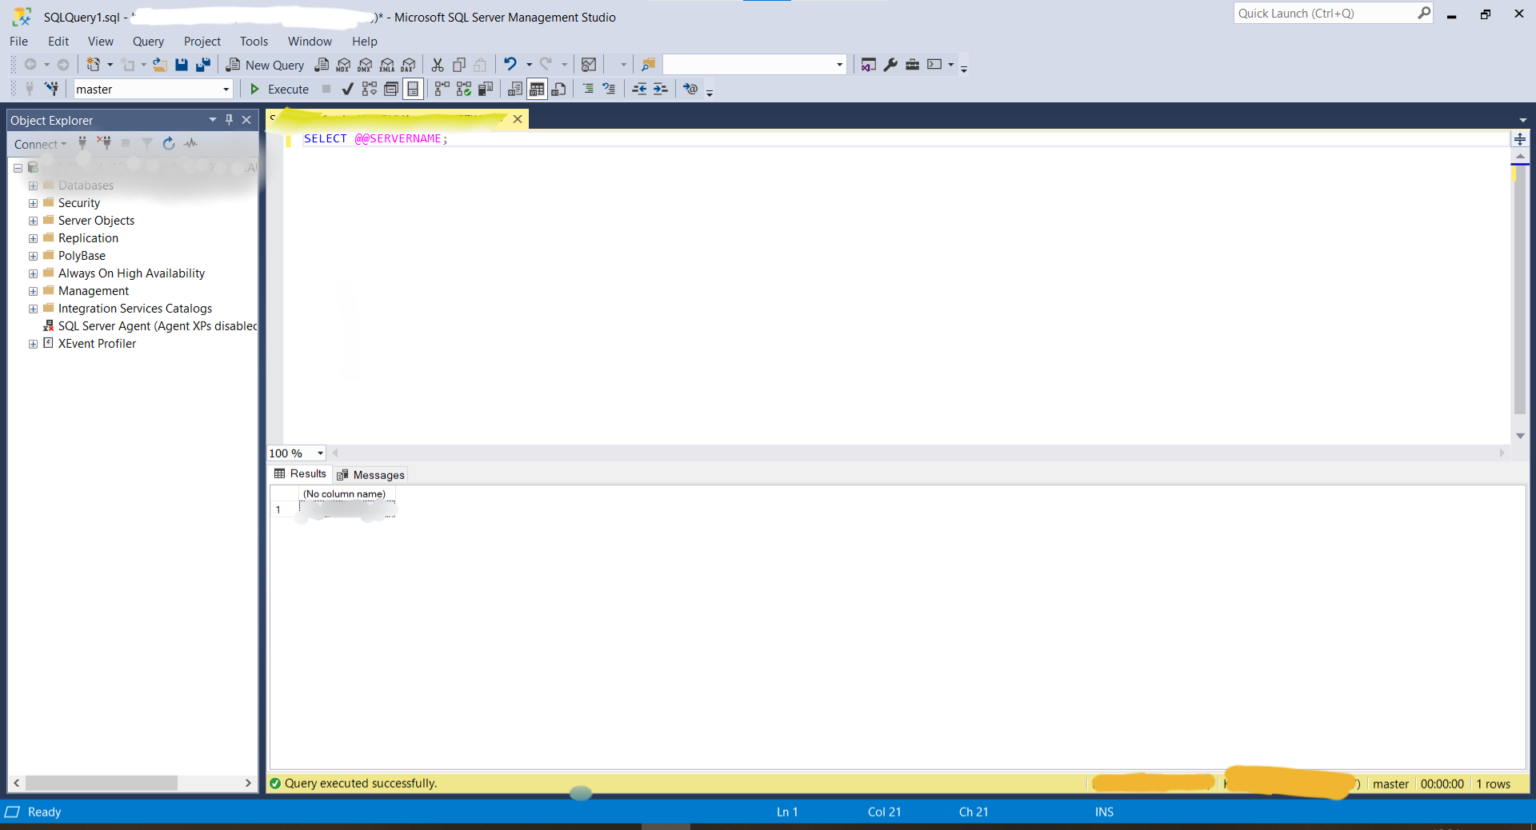Undo the last edit
The height and width of the screenshot is (830, 1536).
[509, 64]
